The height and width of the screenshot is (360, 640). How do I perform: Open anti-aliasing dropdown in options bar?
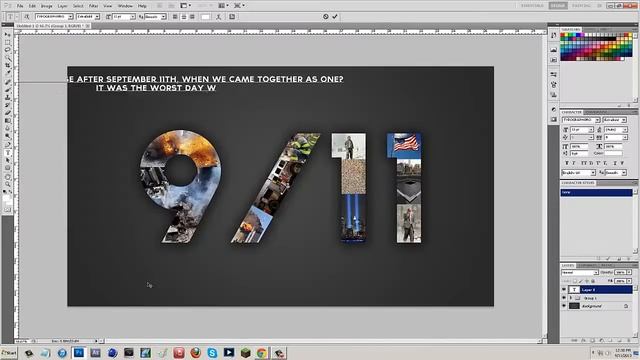pyautogui.click(x=163, y=17)
